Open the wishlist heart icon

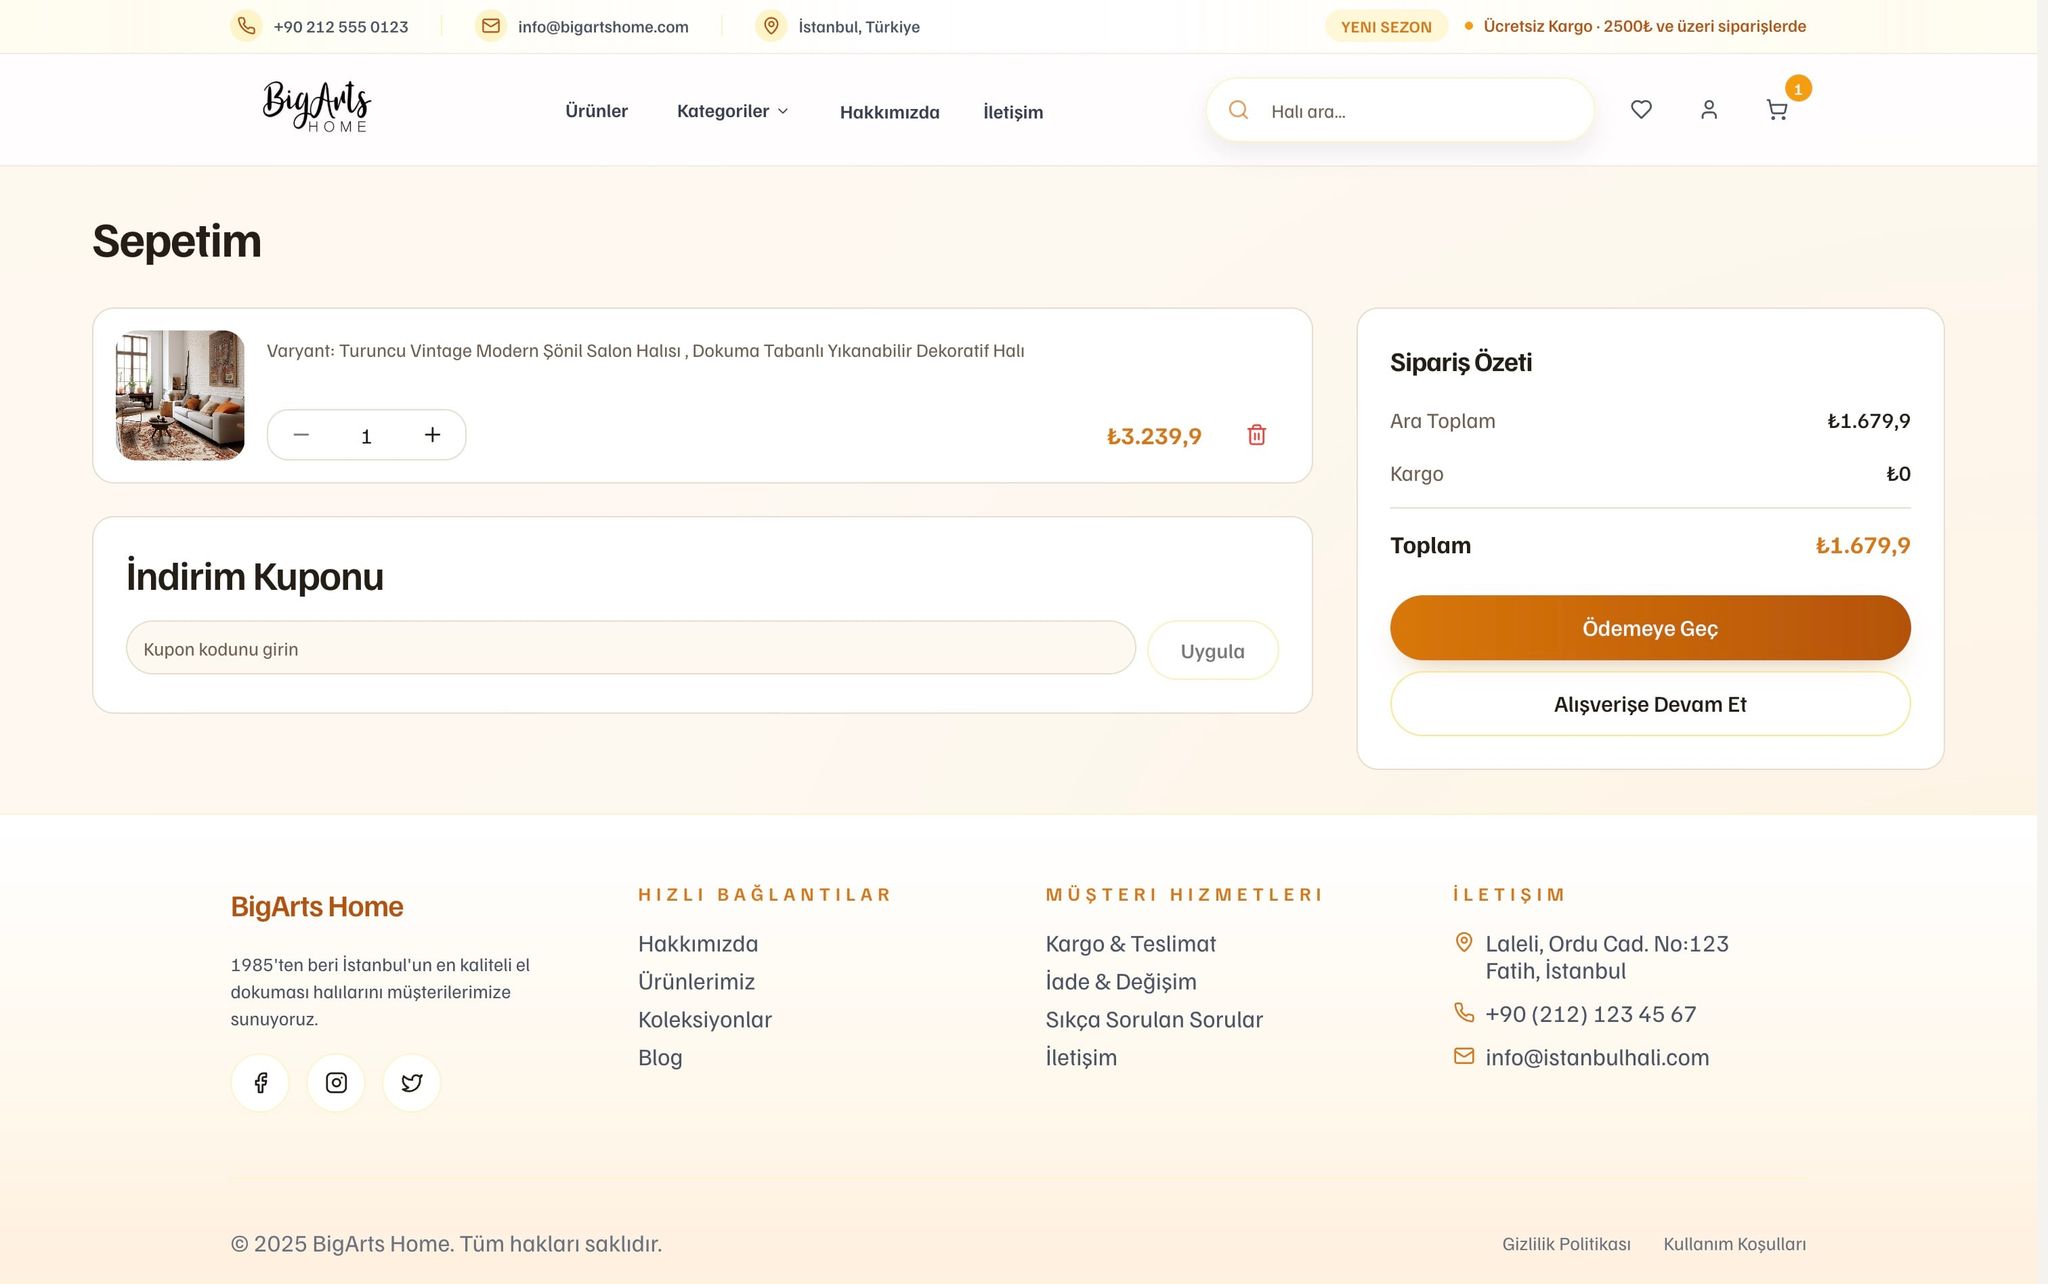(x=1641, y=110)
